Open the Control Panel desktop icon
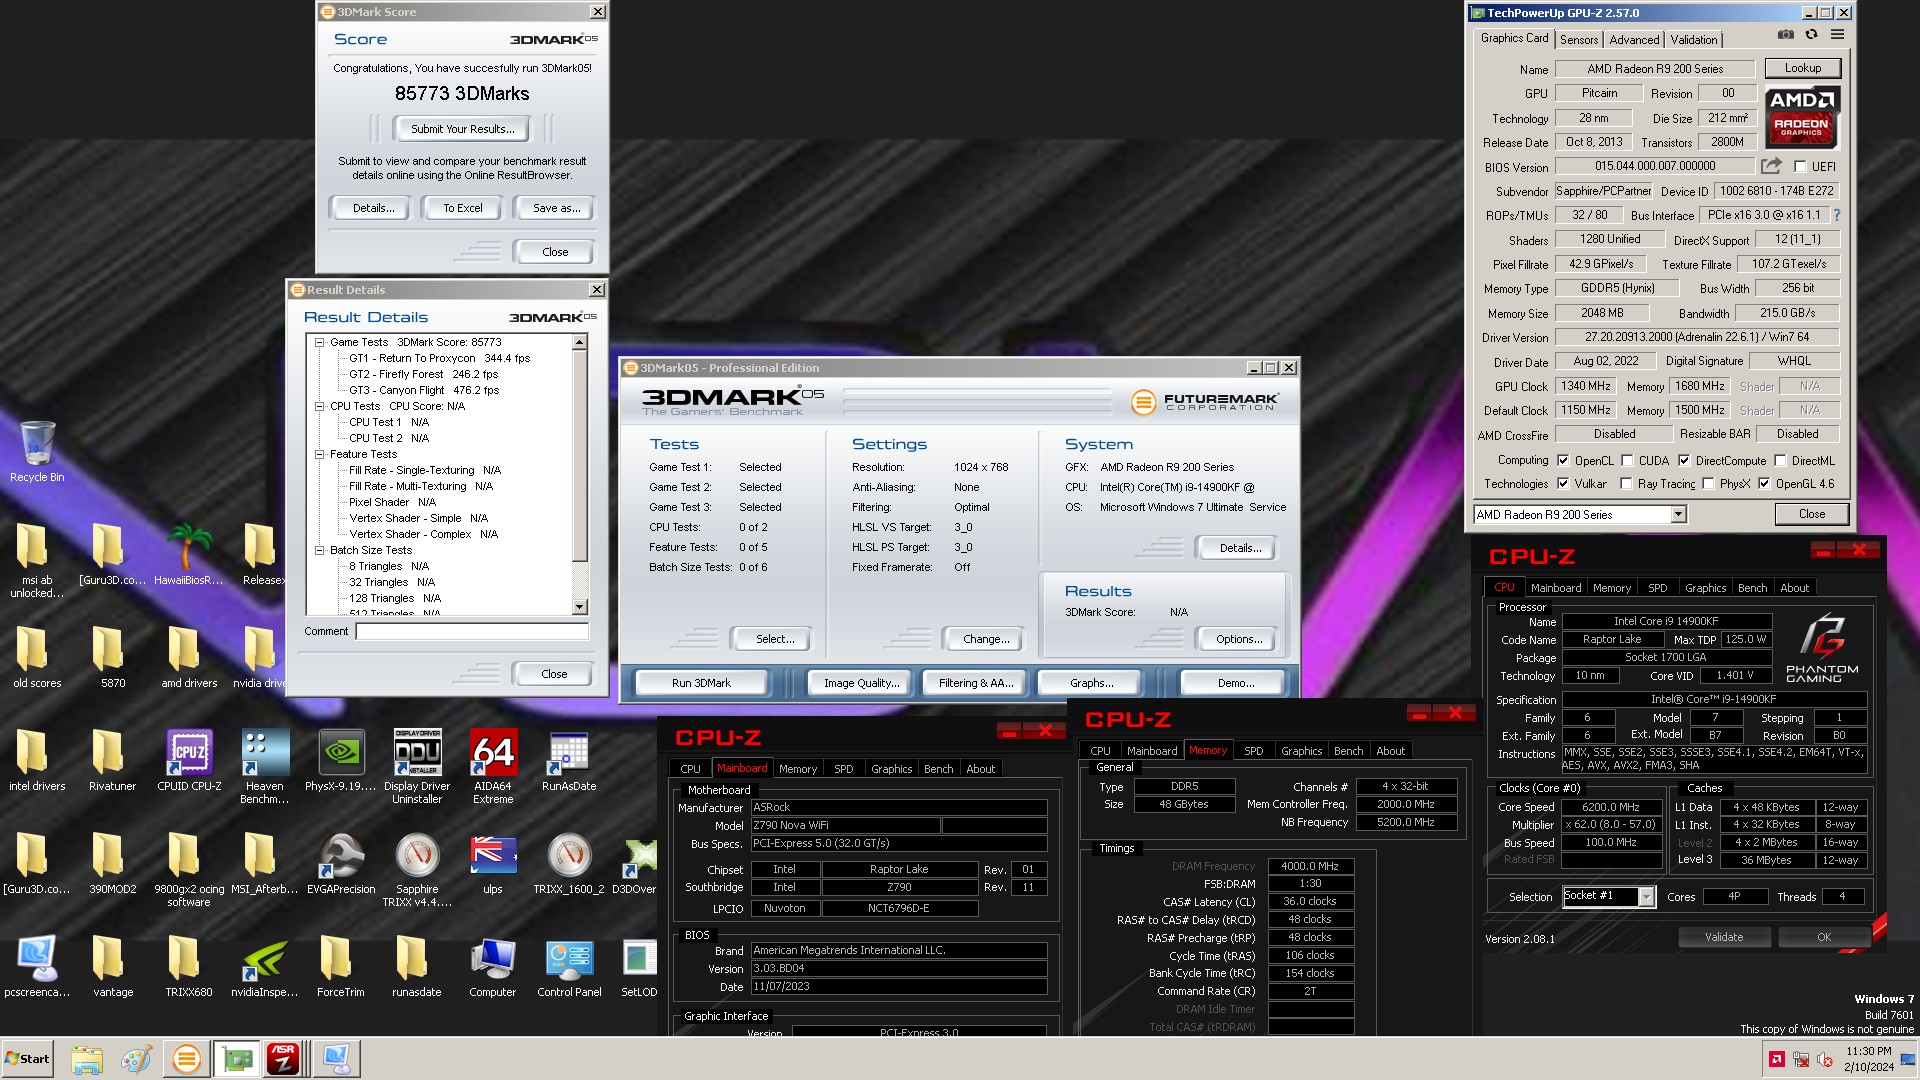The image size is (1920, 1080). [x=569, y=967]
